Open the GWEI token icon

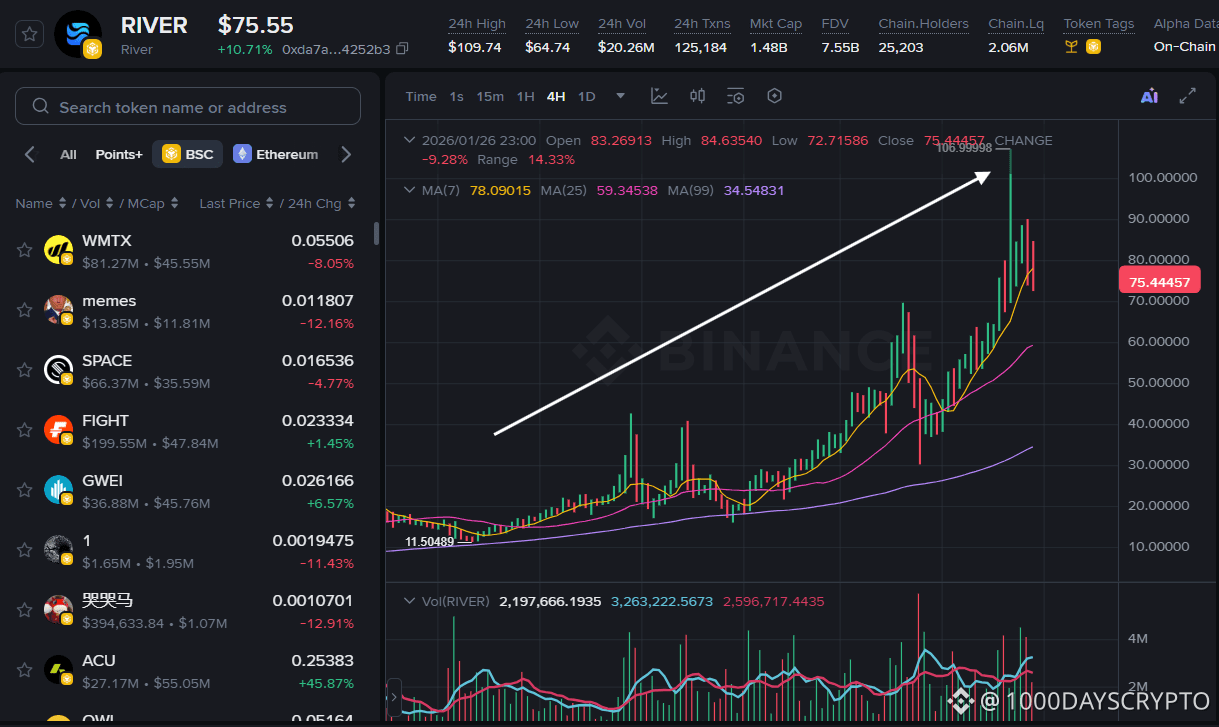click(59, 490)
